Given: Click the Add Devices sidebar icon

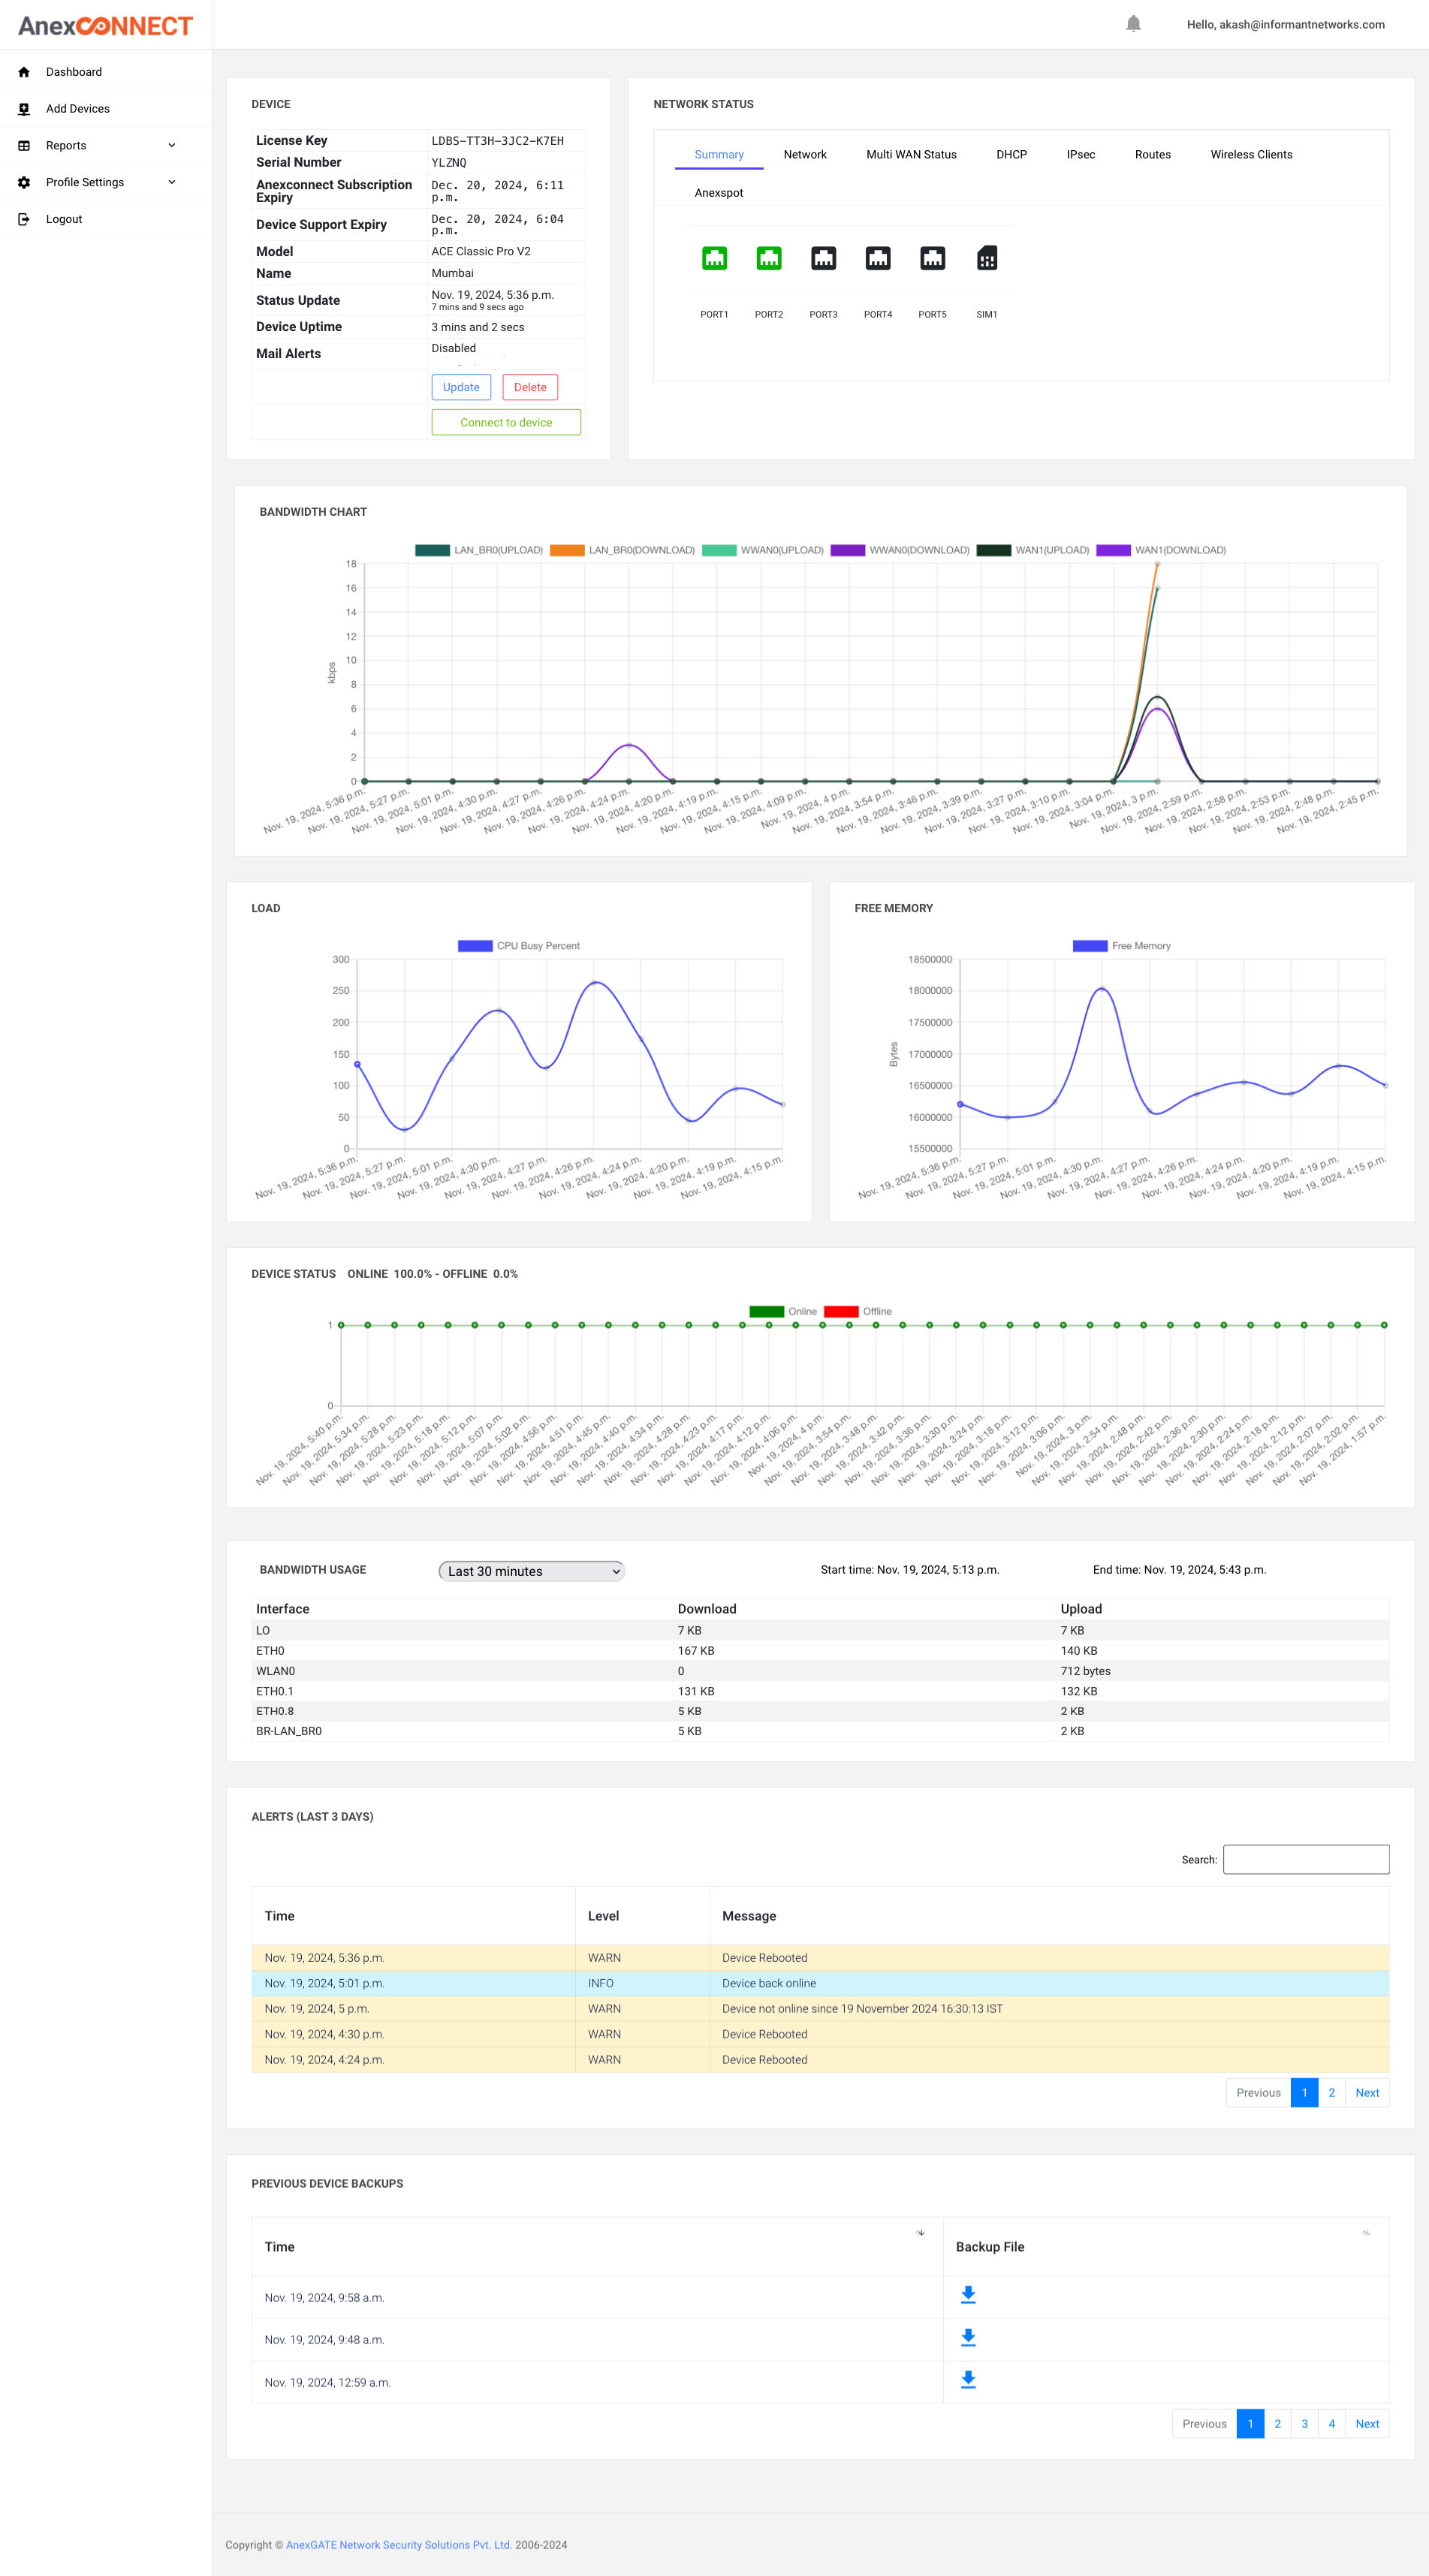Looking at the screenshot, I should [24, 109].
